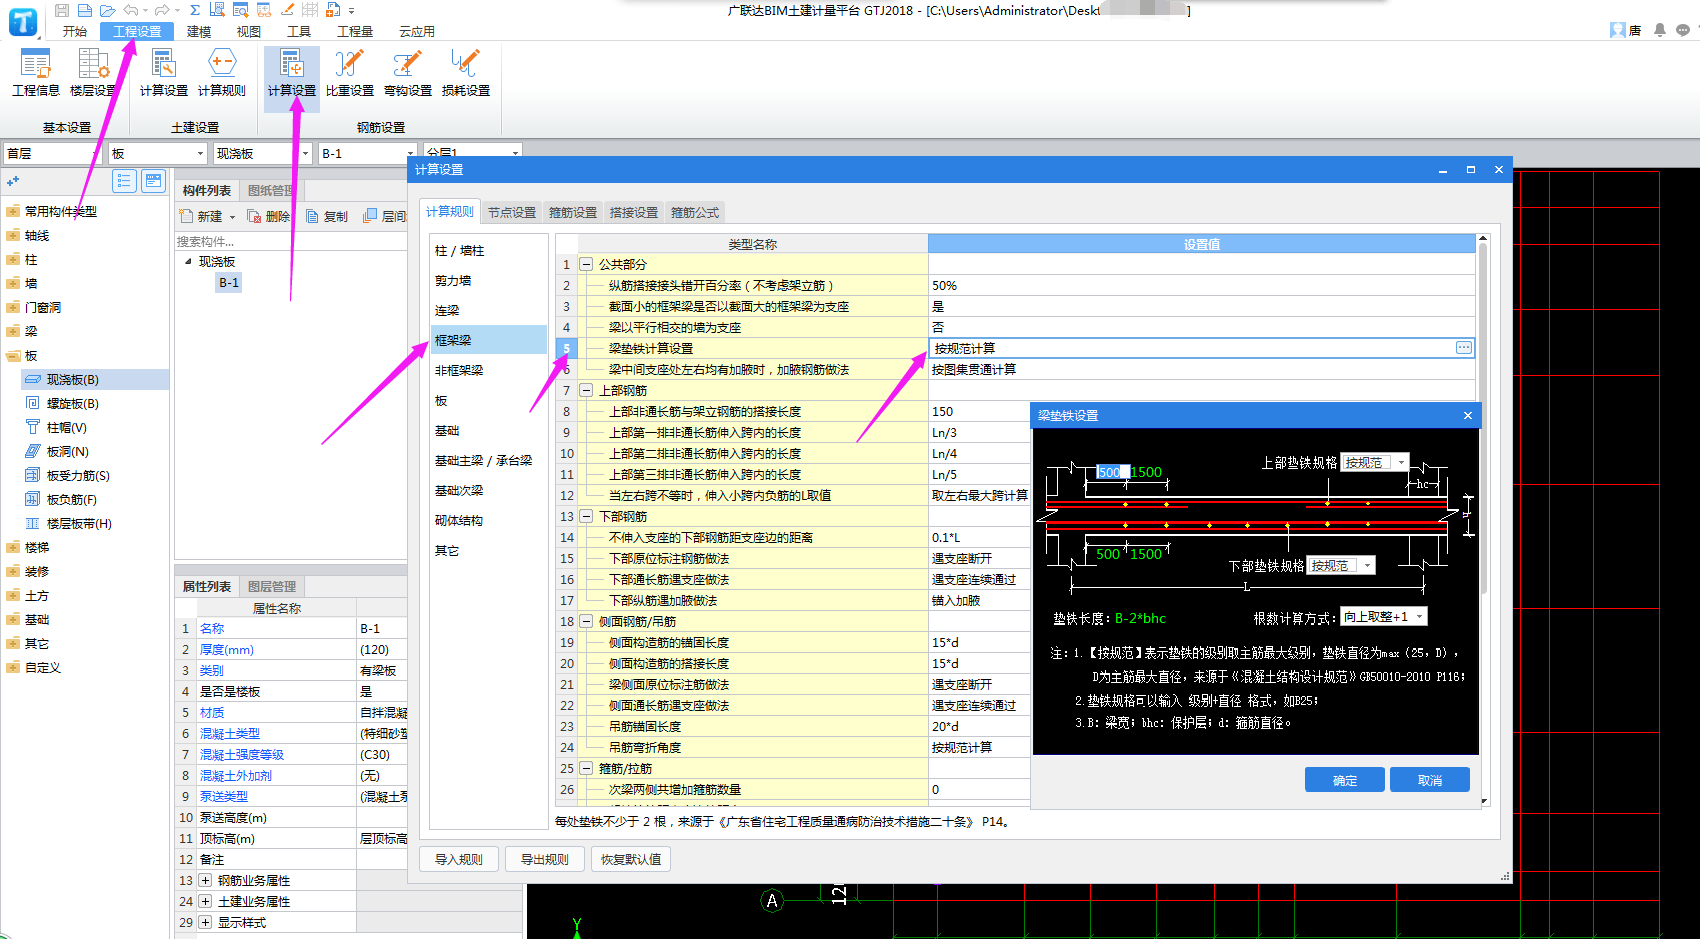Open 比重设置 weight settings icon
1700x939 pixels.
point(350,73)
